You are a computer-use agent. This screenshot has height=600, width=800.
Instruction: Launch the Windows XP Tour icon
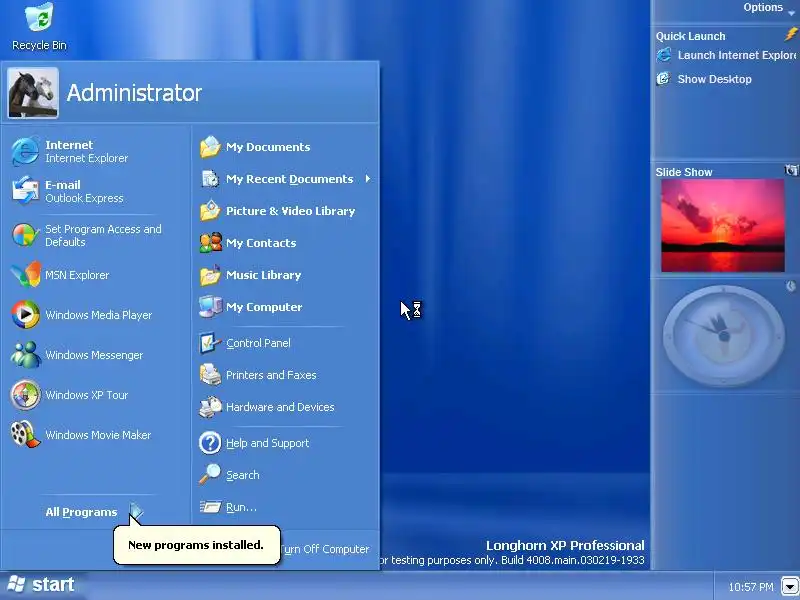25,394
